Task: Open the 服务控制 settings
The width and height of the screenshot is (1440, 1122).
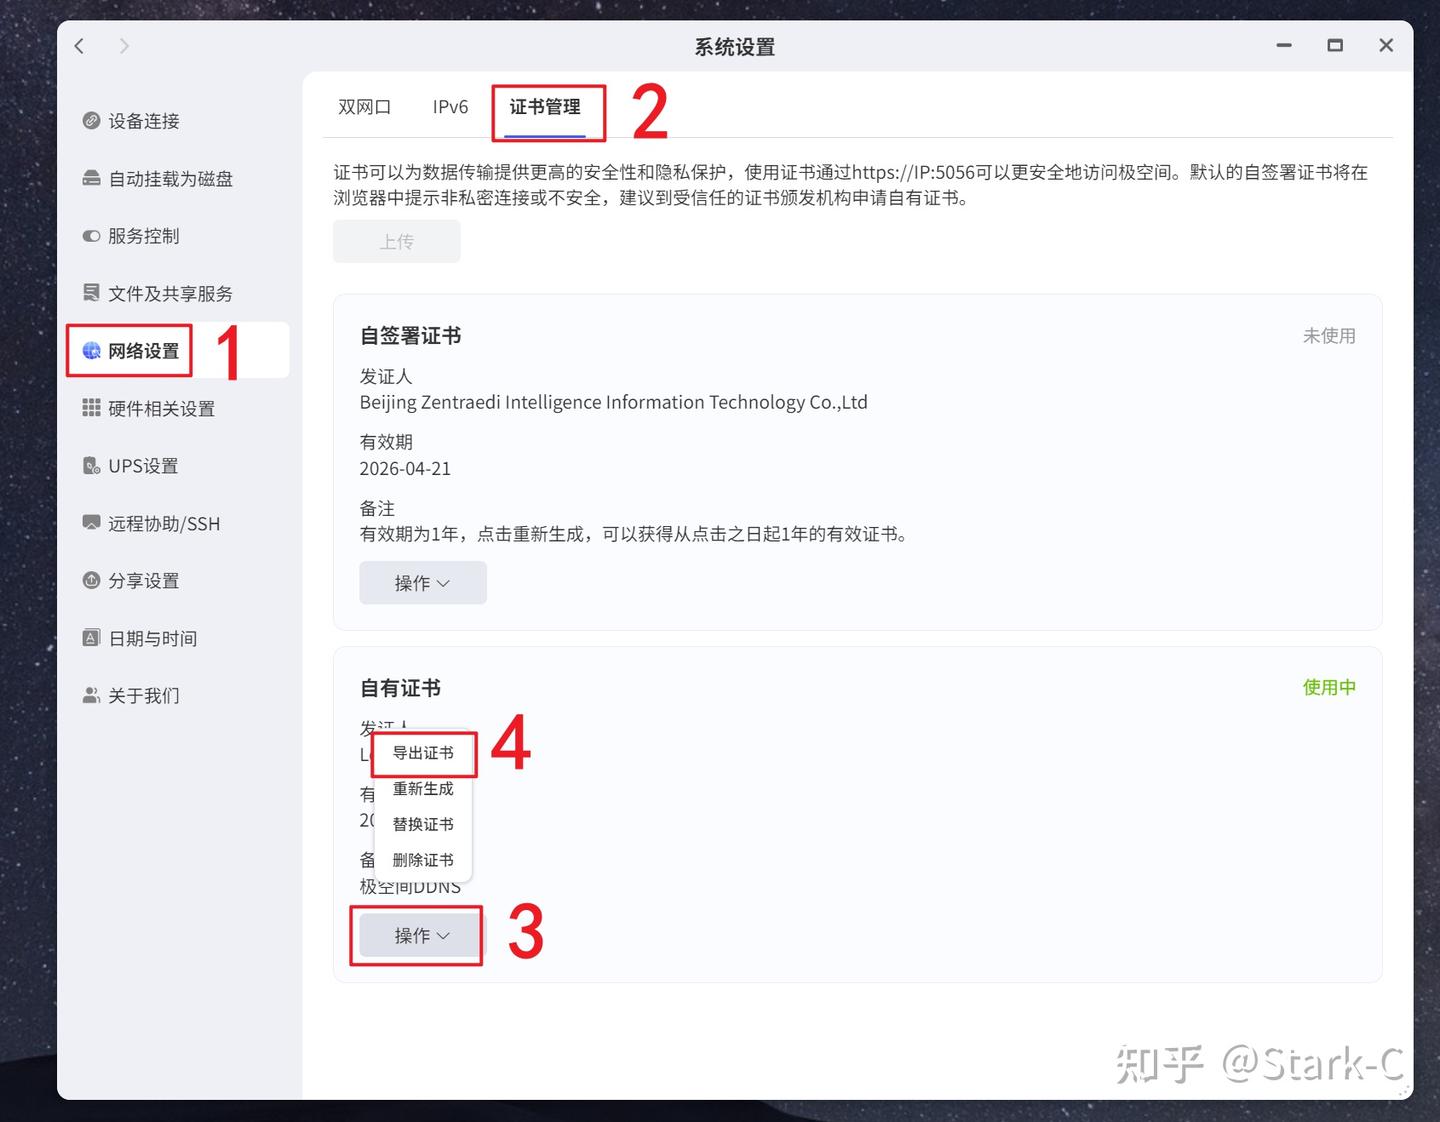Action: click(x=144, y=236)
